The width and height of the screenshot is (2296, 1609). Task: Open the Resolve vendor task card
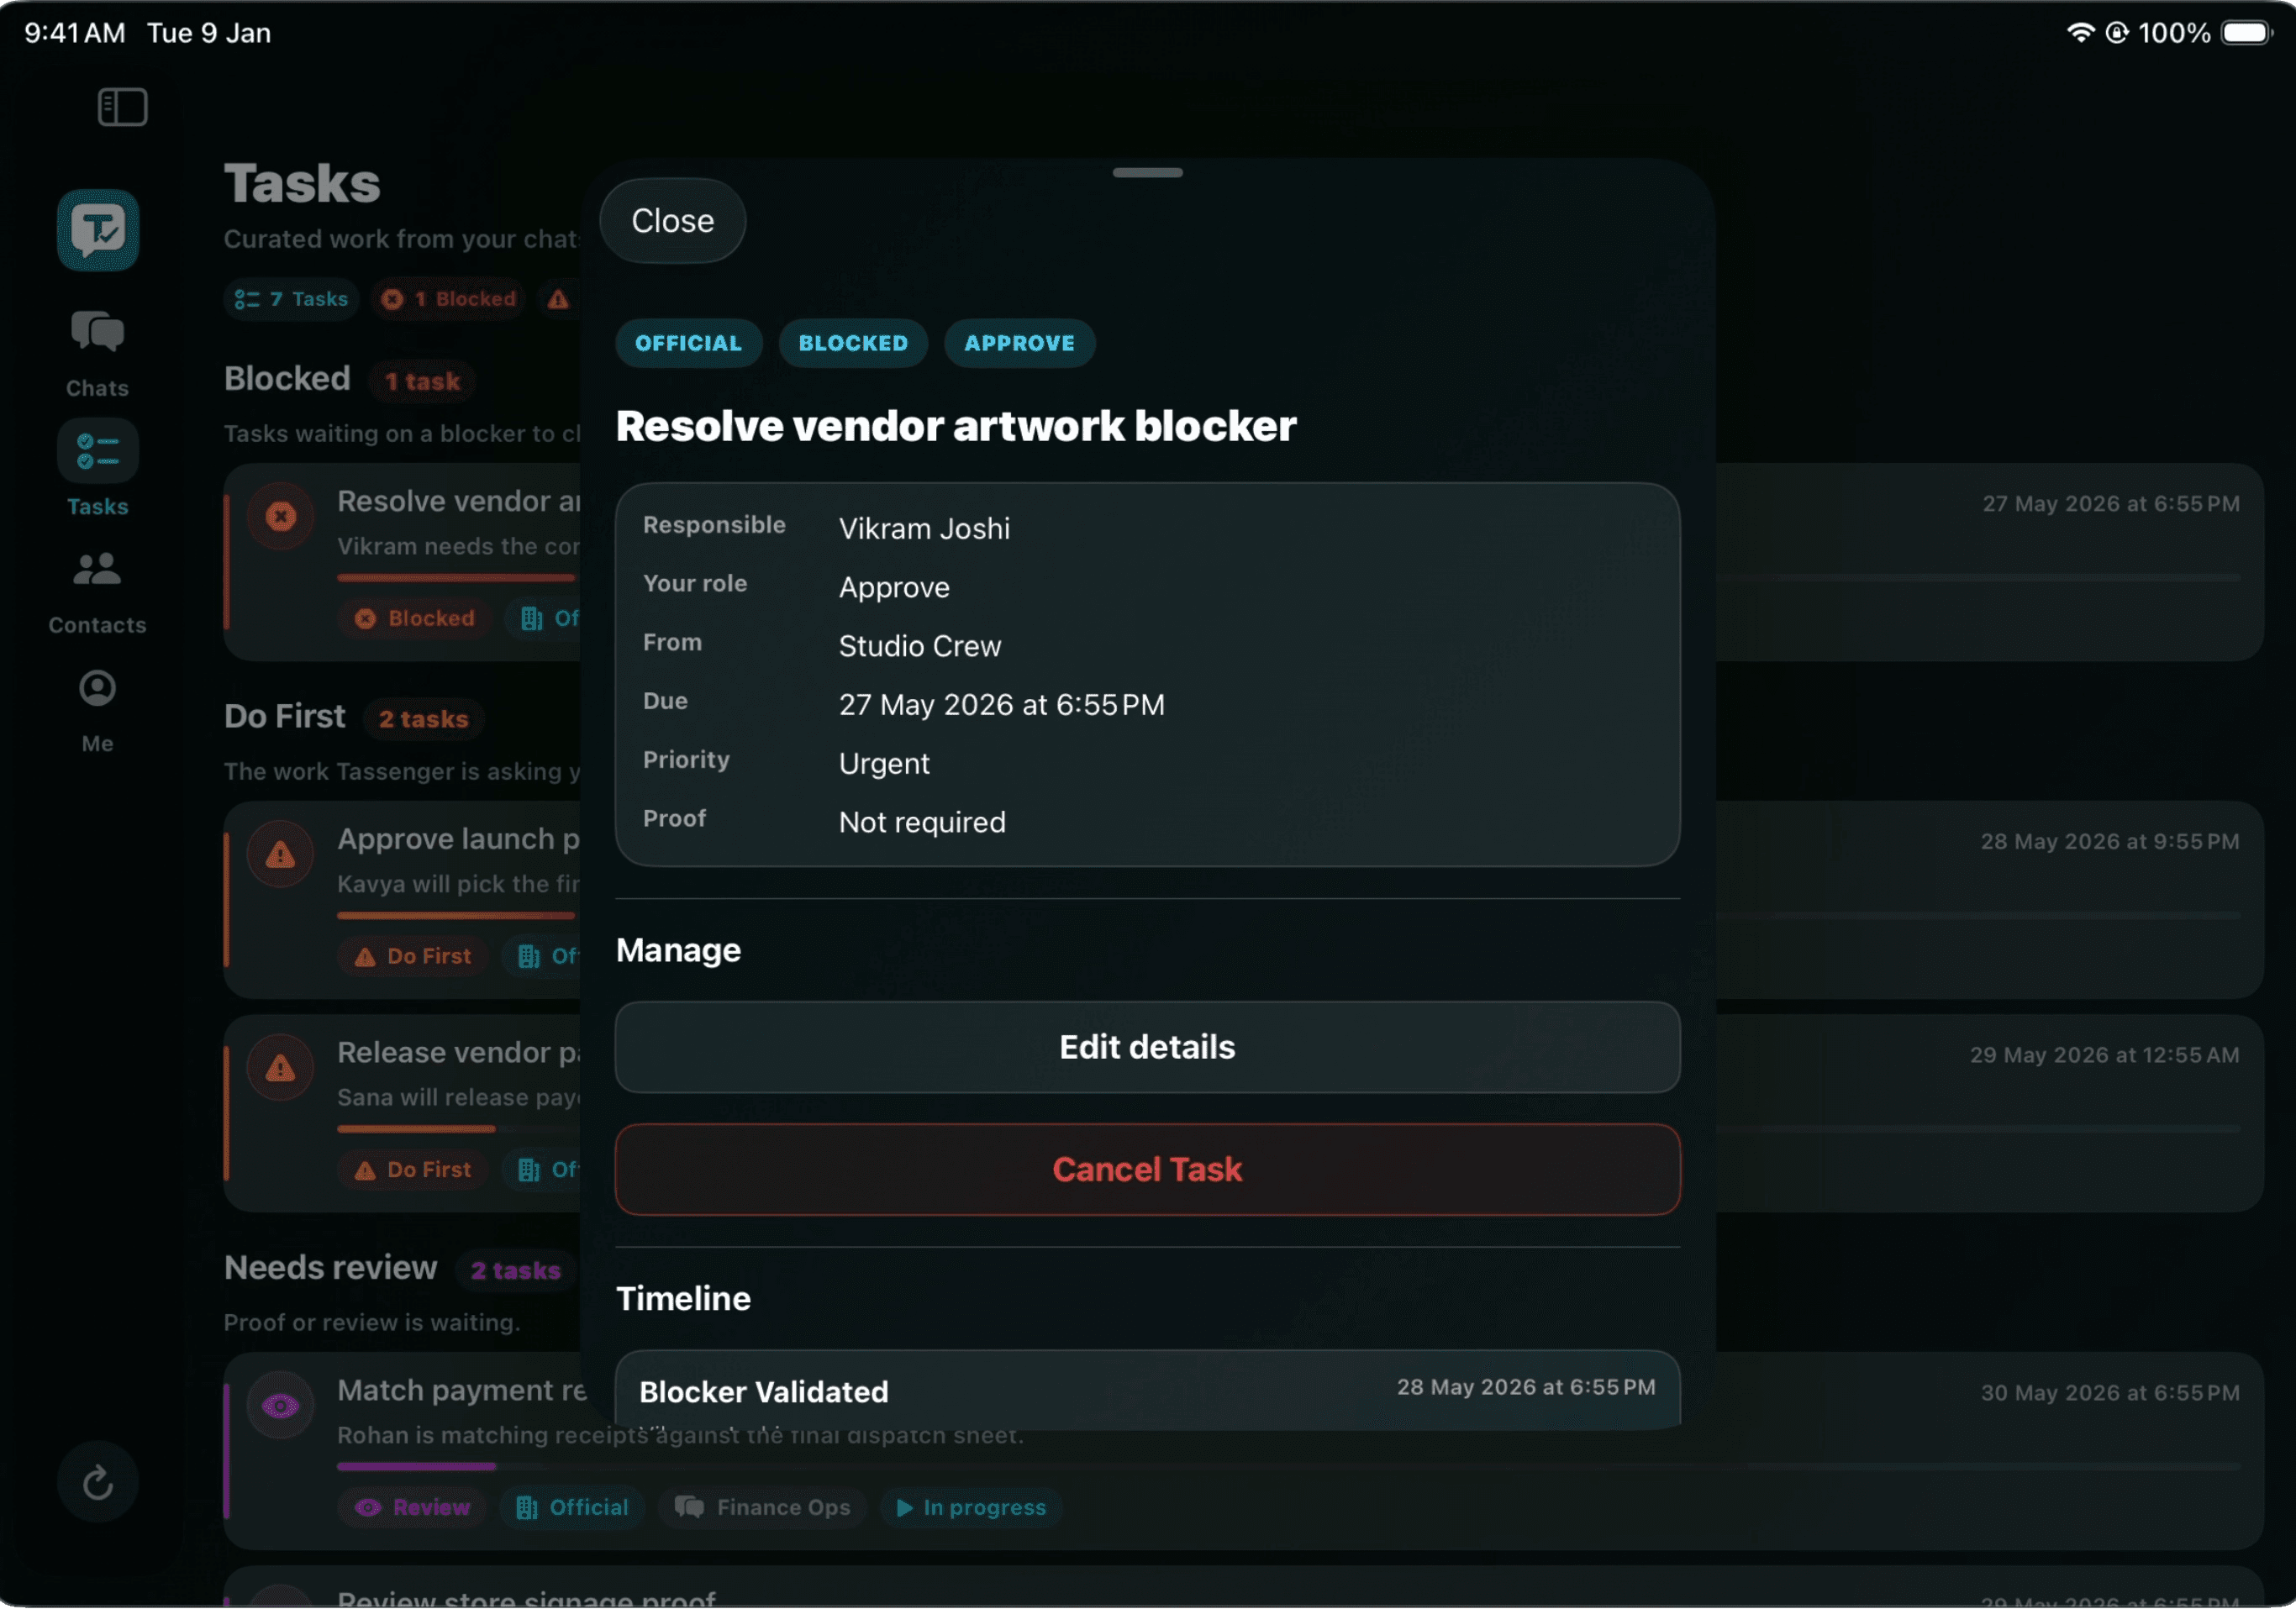[403, 562]
